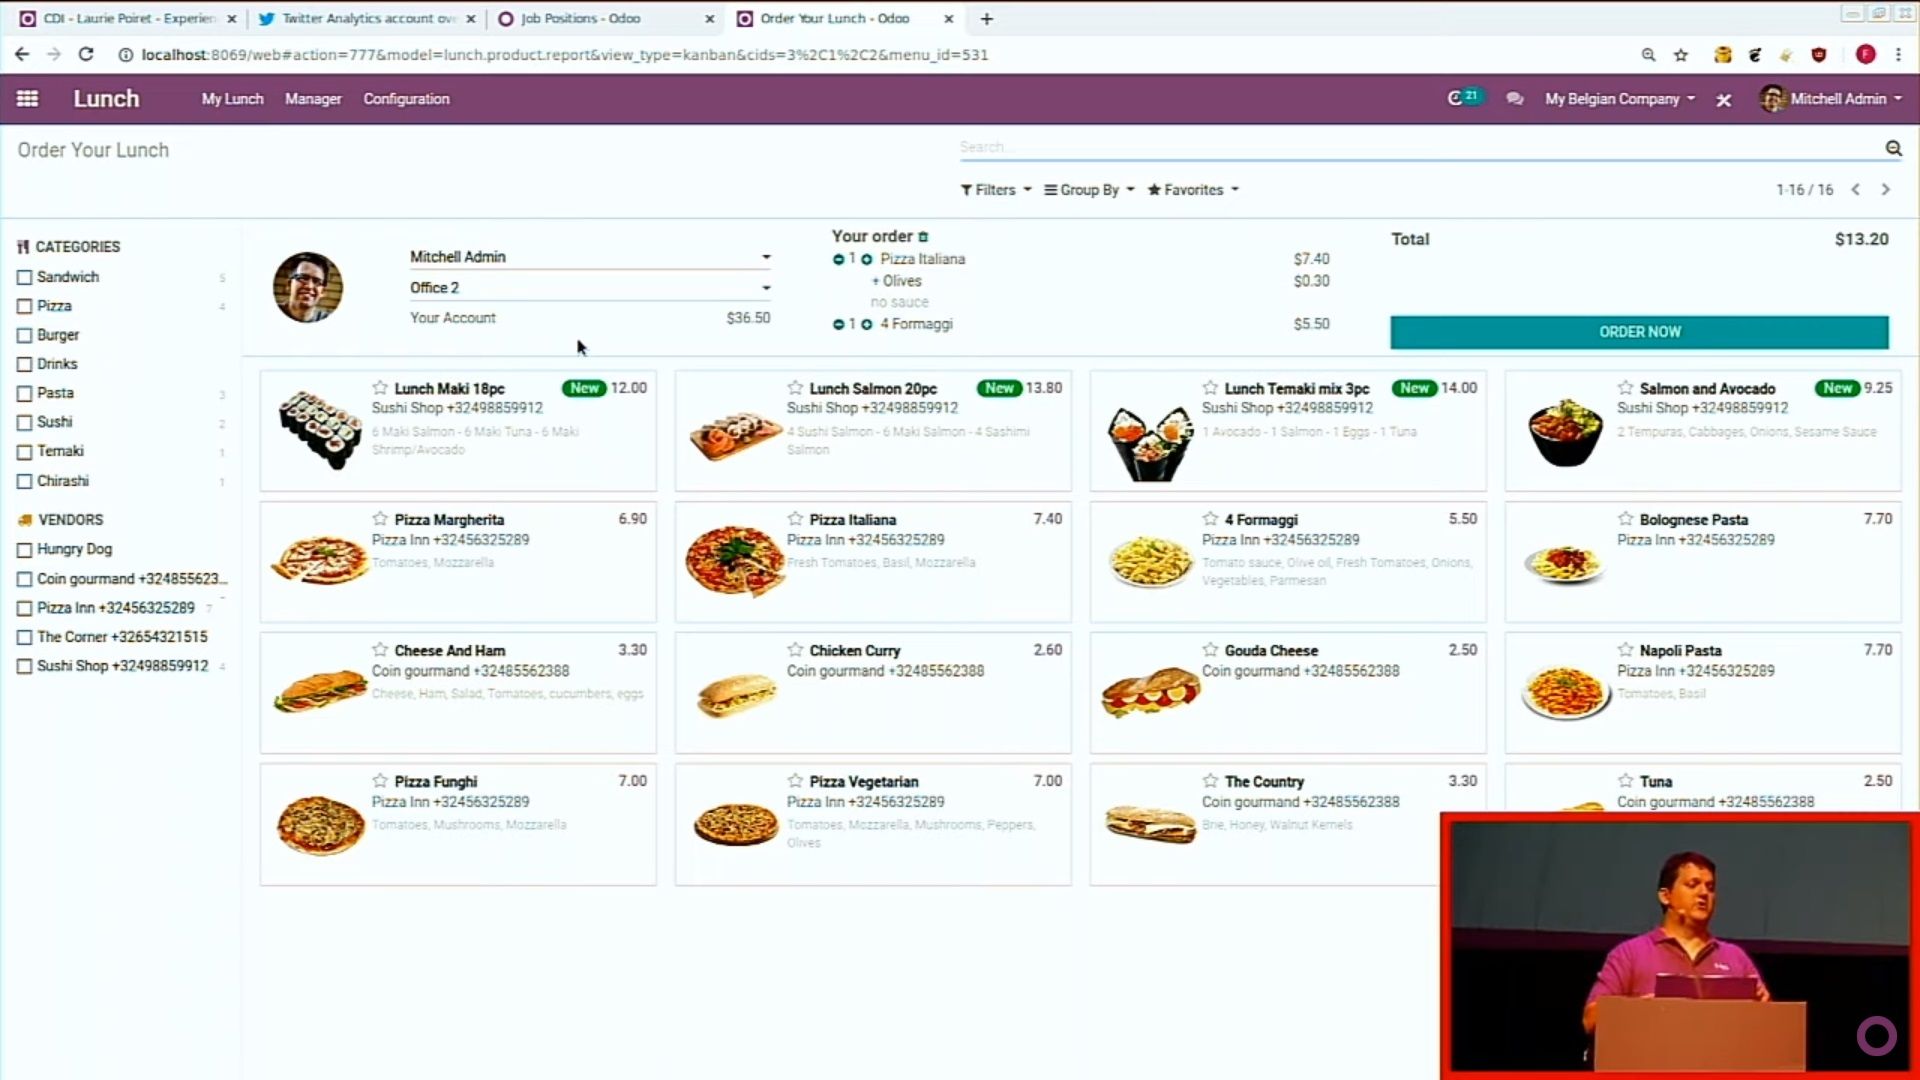The height and width of the screenshot is (1080, 1920).
Task: Click My Lunch menu item
Action: pos(231,99)
